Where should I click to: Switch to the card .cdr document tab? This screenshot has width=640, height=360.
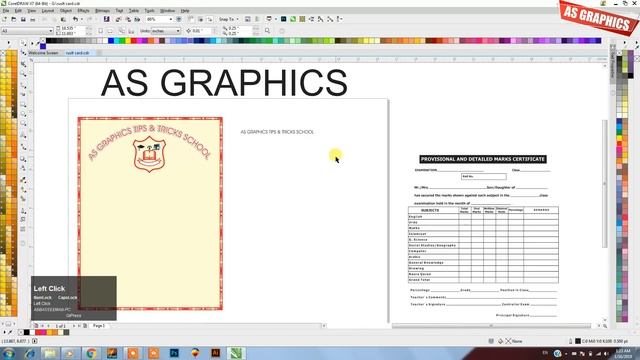78,53
